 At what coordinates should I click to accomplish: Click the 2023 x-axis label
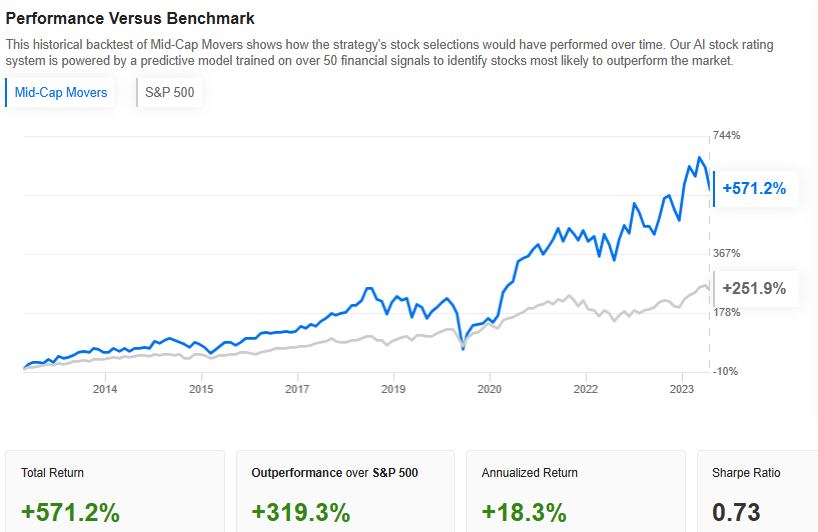(681, 389)
